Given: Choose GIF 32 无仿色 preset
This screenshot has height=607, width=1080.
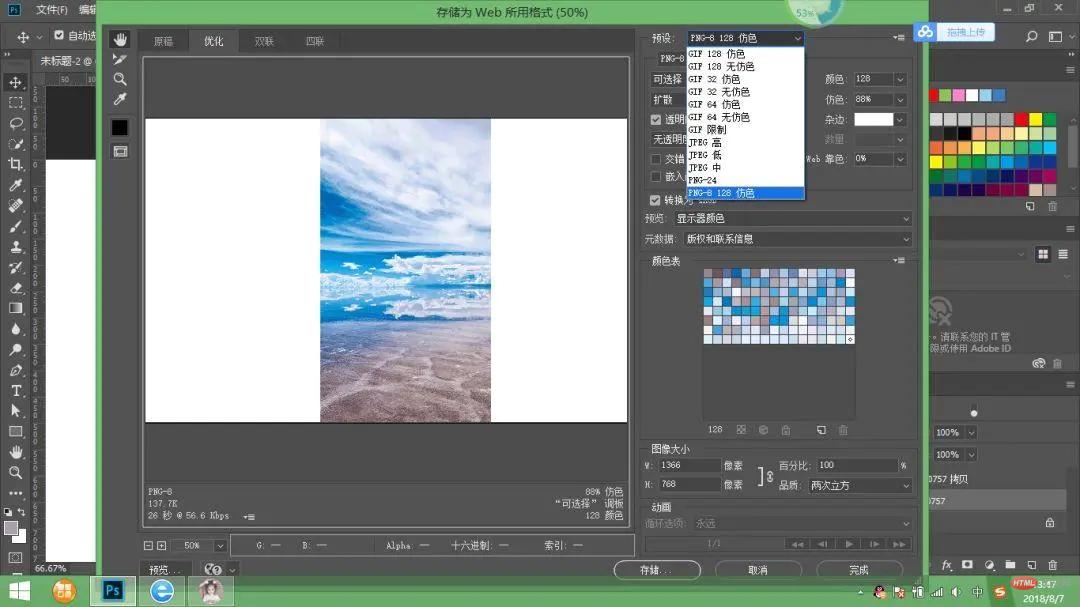Looking at the screenshot, I should coord(745,92).
